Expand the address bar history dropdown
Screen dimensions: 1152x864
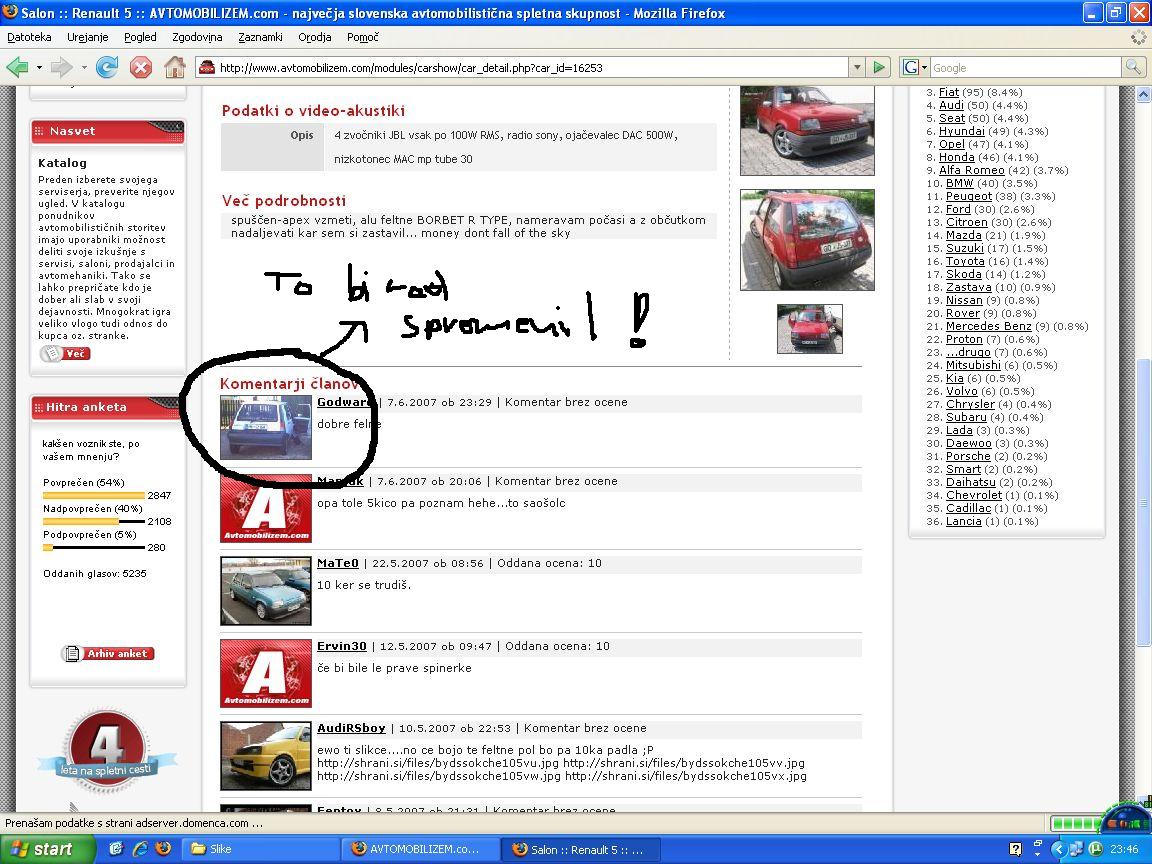(x=857, y=68)
